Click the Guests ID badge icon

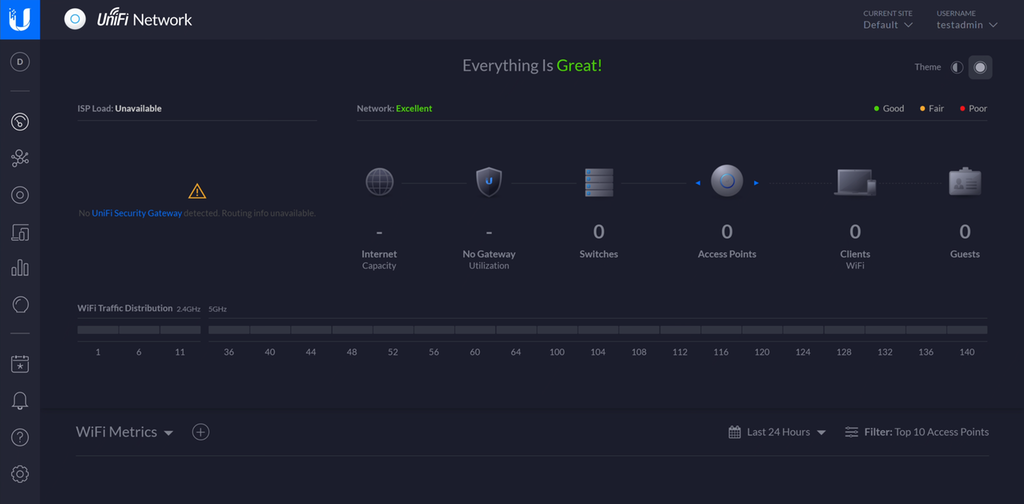click(x=965, y=182)
